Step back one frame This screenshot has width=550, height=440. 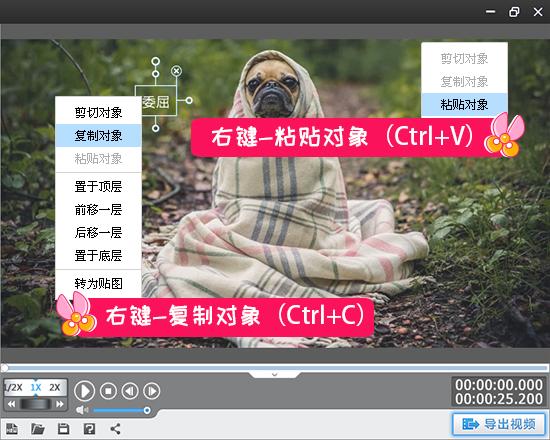coord(130,391)
